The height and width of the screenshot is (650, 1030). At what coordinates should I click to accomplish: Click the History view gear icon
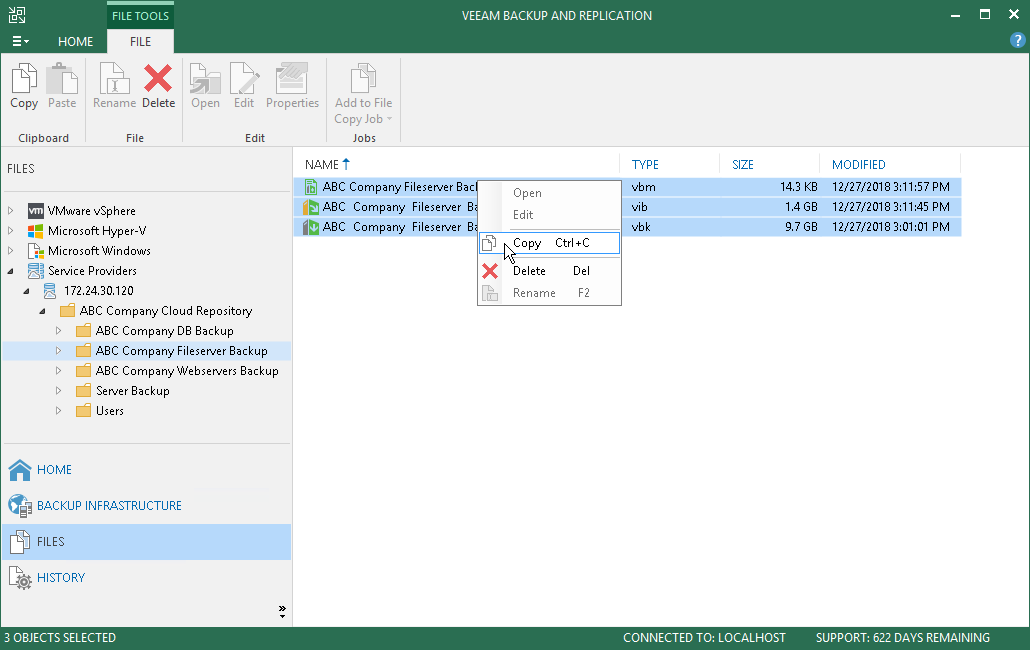[20, 578]
